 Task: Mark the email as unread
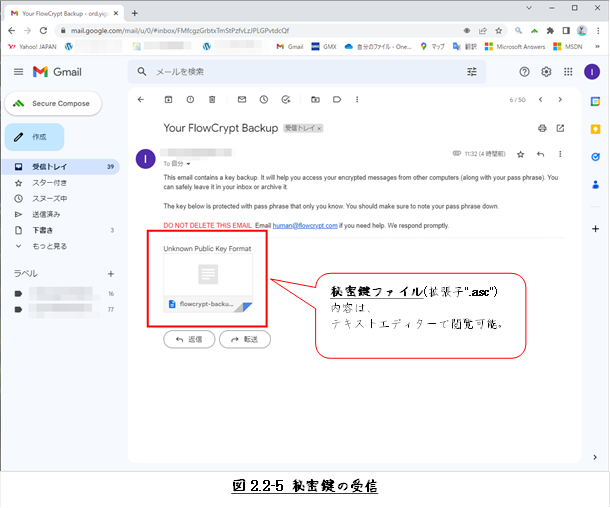(242, 100)
